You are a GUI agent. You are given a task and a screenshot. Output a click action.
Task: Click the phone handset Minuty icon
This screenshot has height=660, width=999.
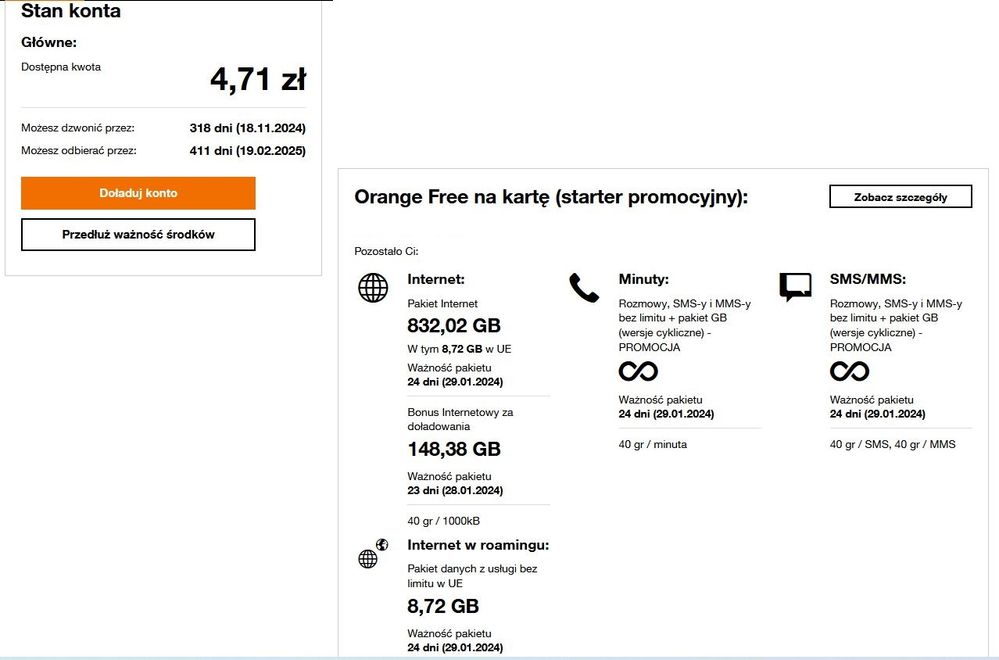[x=583, y=287]
